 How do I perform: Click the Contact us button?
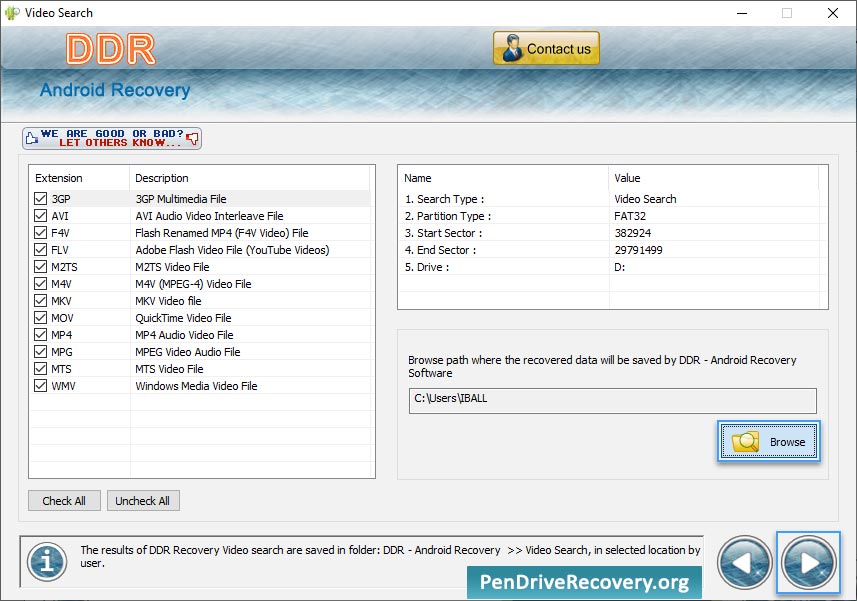pos(546,48)
